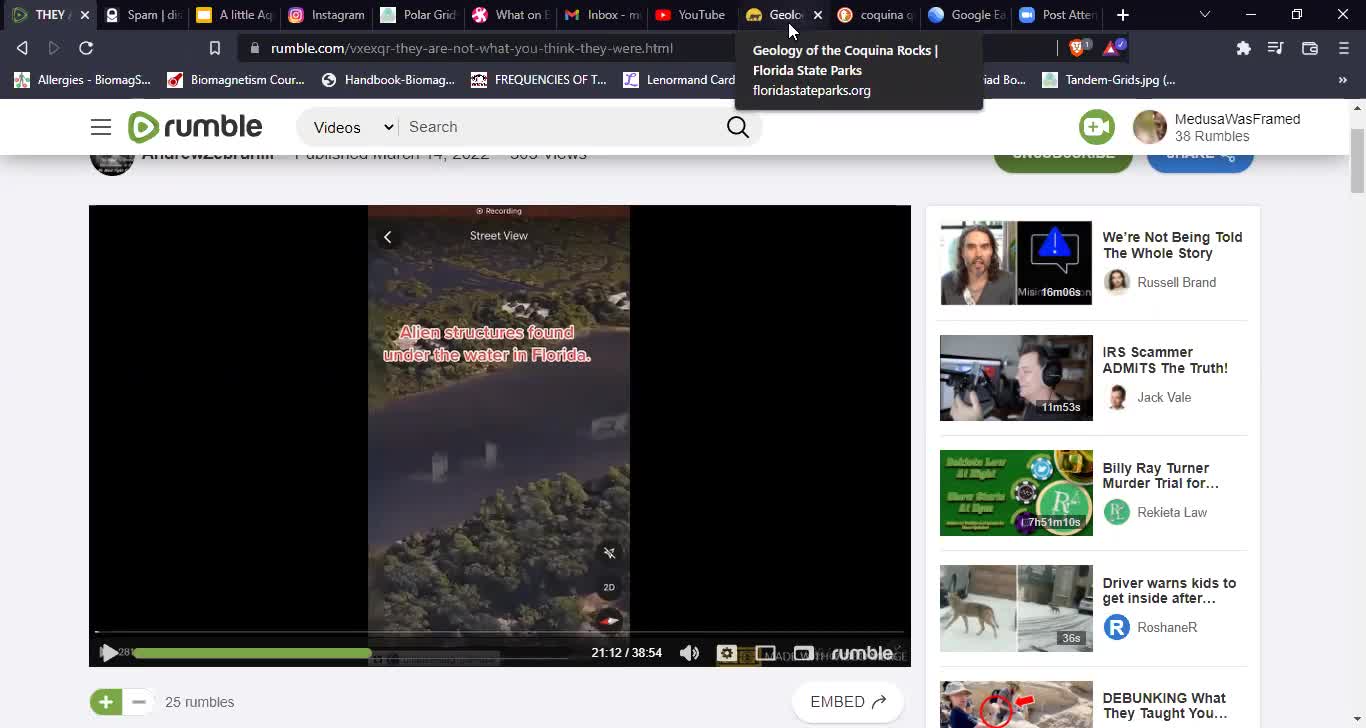Switch to the Google Earth tab

(x=966, y=15)
